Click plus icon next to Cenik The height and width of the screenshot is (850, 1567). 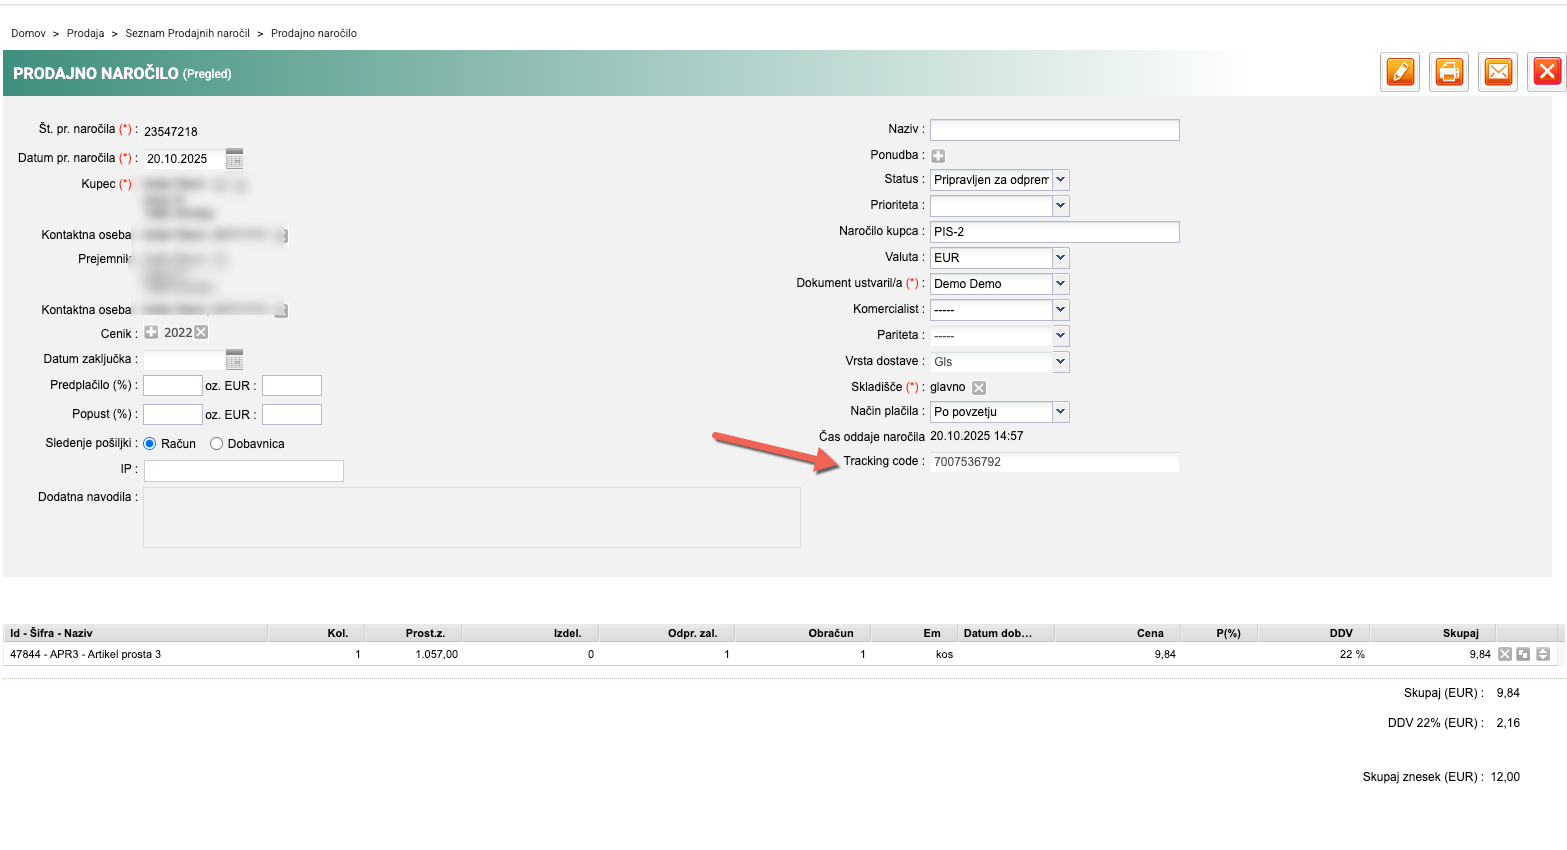tap(151, 333)
